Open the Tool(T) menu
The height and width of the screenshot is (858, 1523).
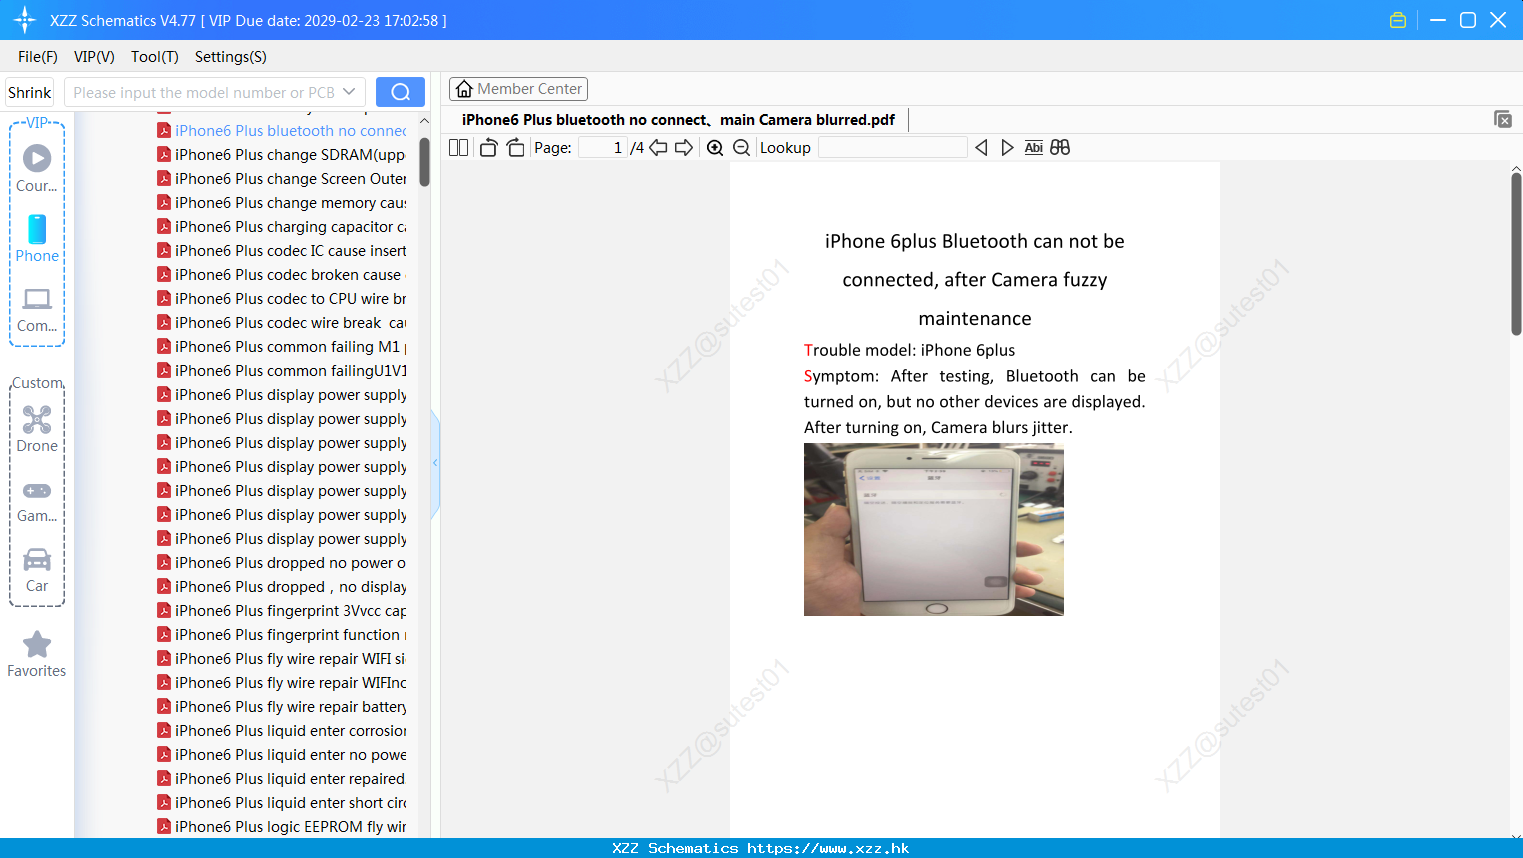155,57
